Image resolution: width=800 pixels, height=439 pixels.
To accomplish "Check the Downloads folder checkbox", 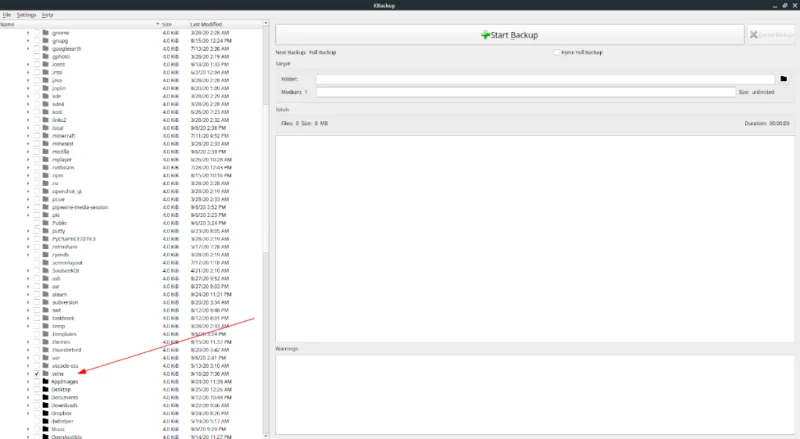I will [37, 405].
